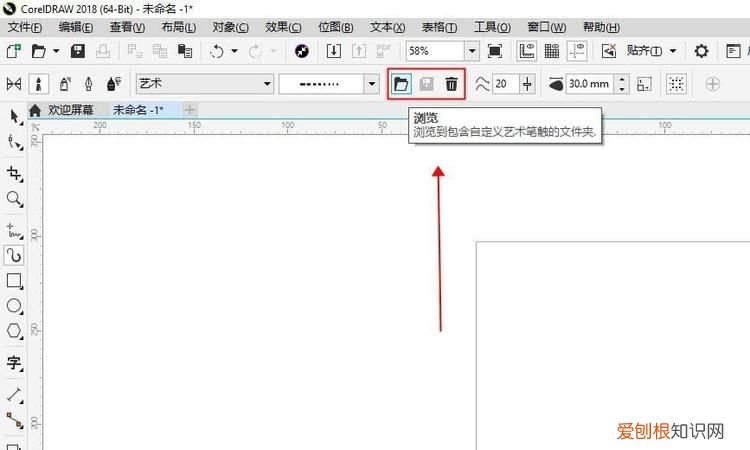Select the Freehand curve tool
The height and width of the screenshot is (450, 750).
point(14,230)
